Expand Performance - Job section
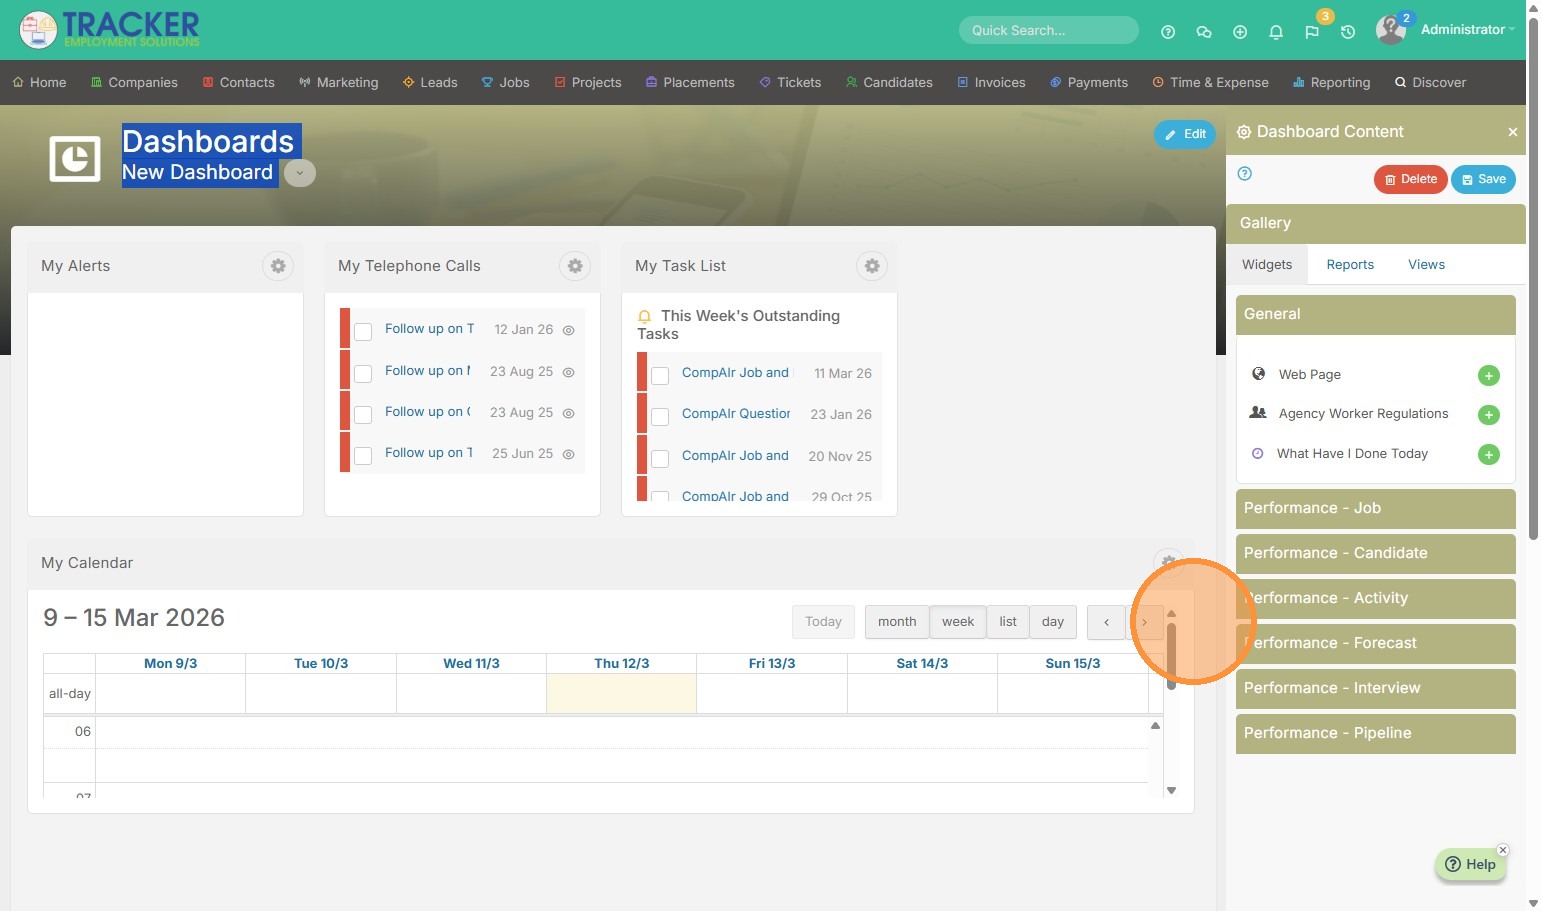Image resolution: width=1541 pixels, height=911 pixels. coord(1375,508)
